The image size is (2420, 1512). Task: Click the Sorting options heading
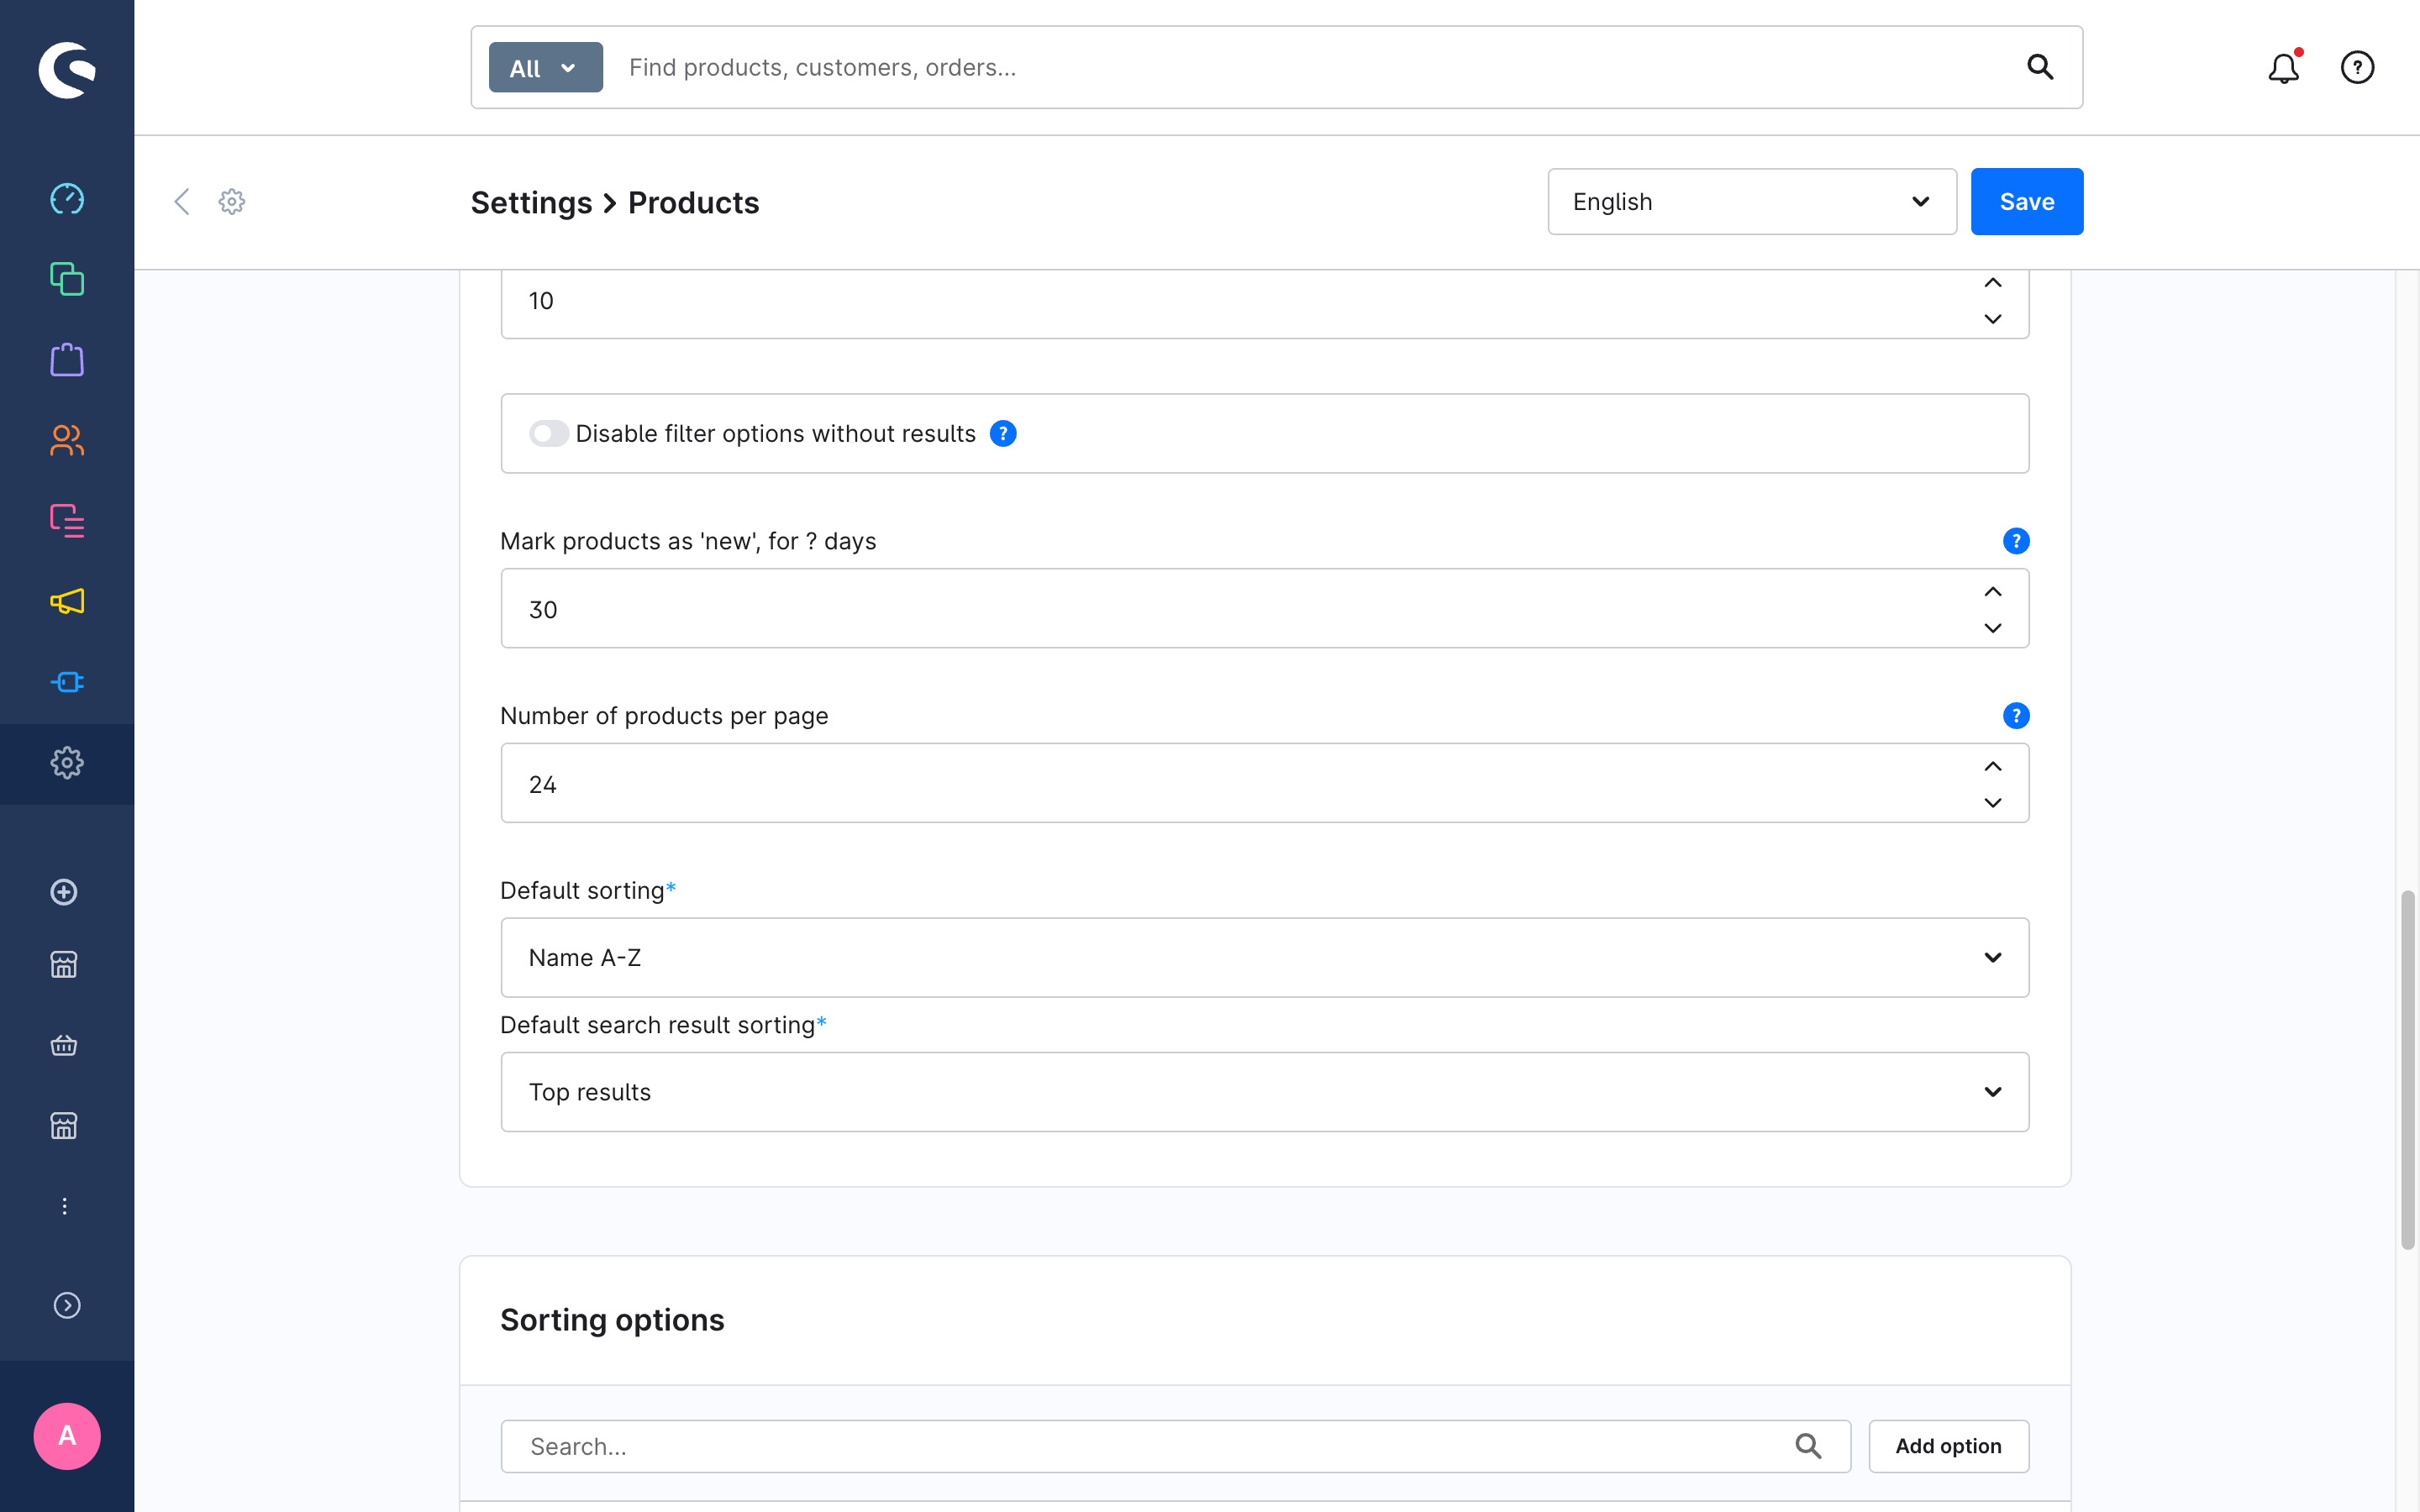pyautogui.click(x=612, y=1320)
